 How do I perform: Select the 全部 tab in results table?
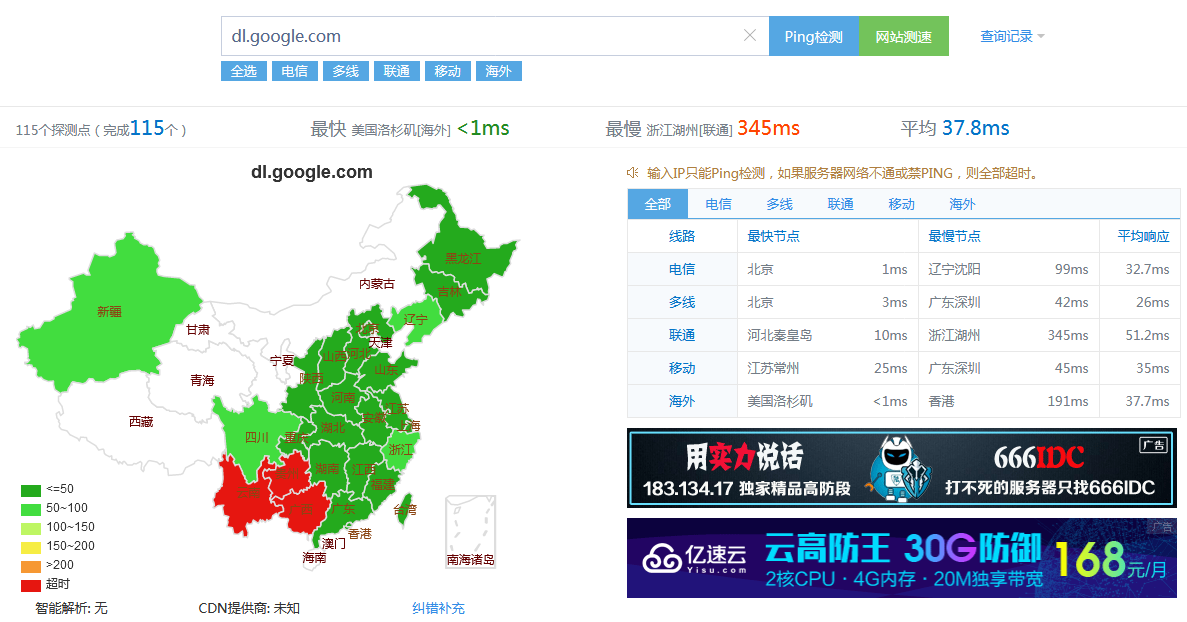pyautogui.click(x=658, y=204)
